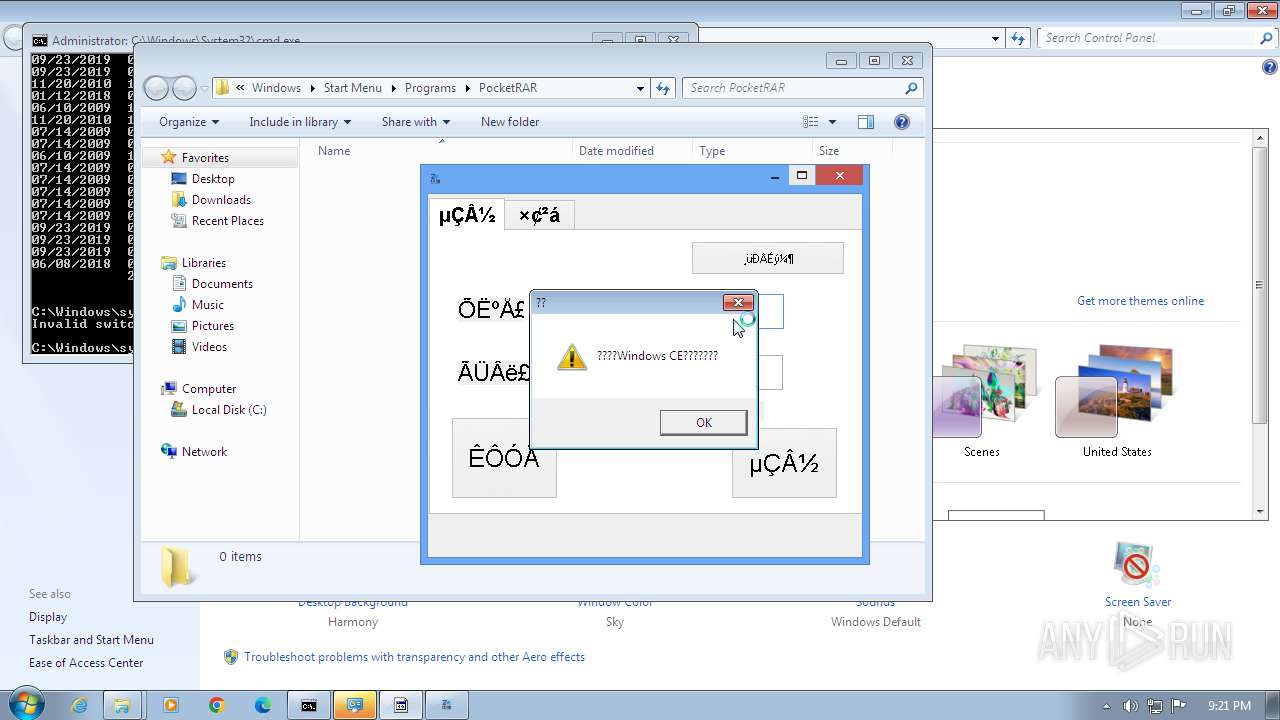This screenshot has height=720, width=1280.
Task: Open the Taskbar and Start Menu link
Action: tap(91, 640)
